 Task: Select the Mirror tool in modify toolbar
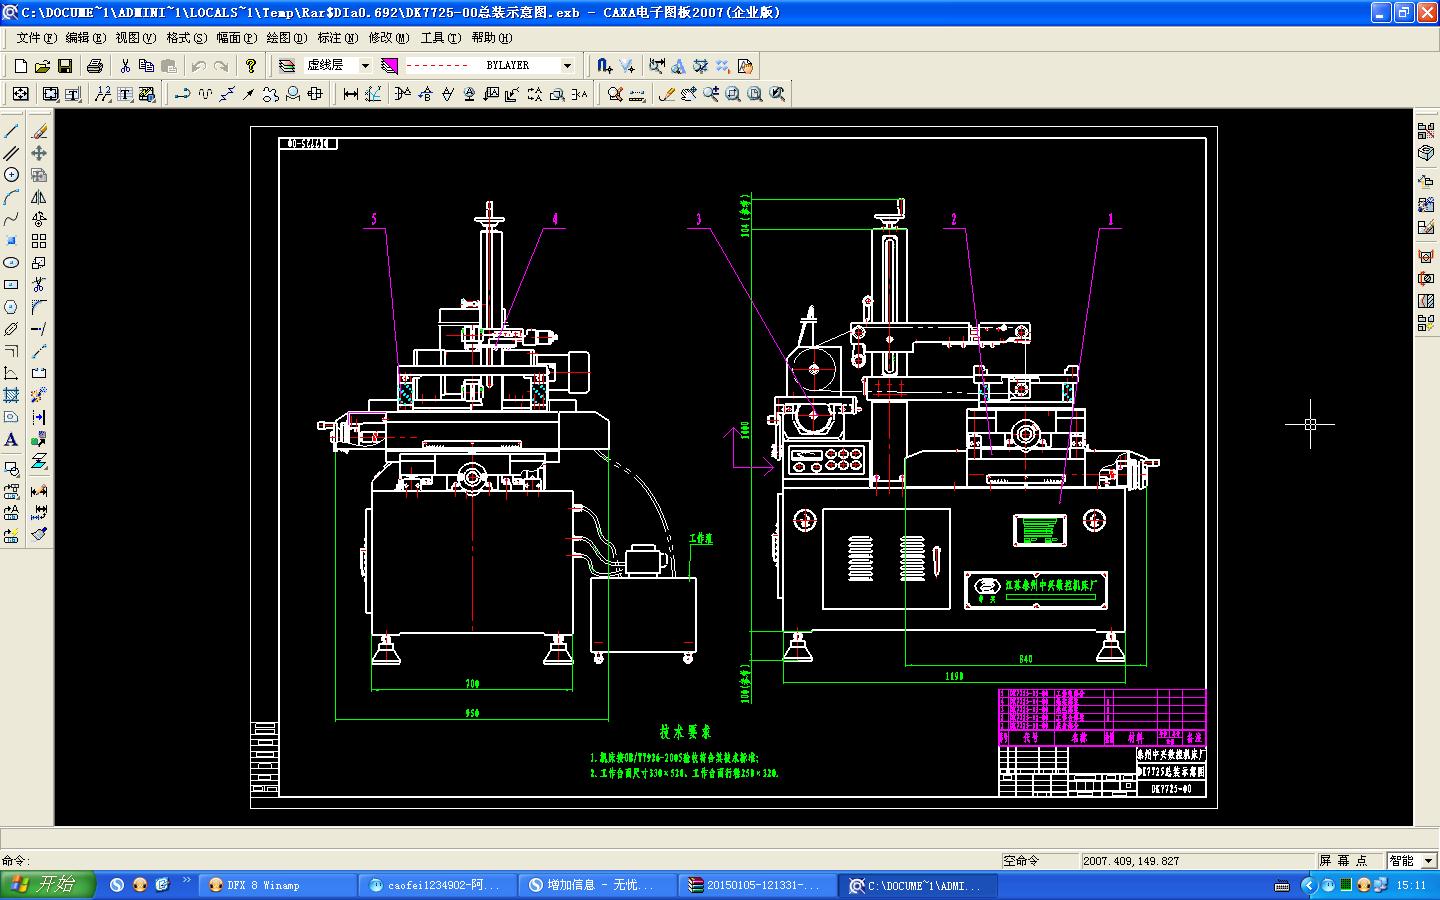coord(39,197)
